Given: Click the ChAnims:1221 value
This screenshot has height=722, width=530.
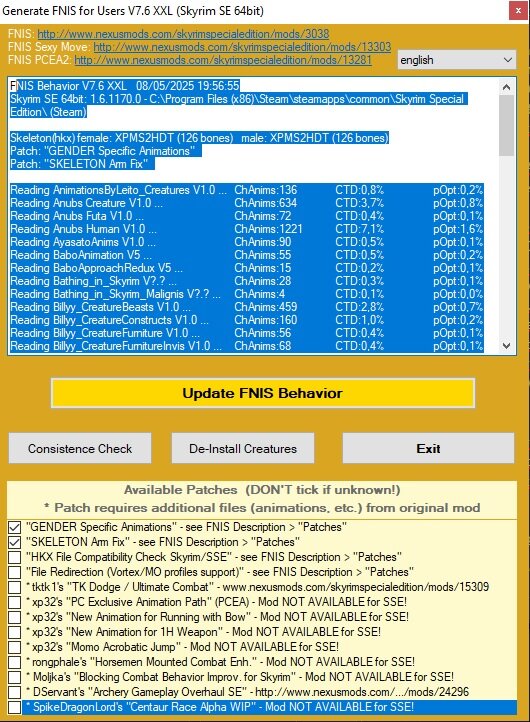Looking at the screenshot, I should tap(268, 229).
